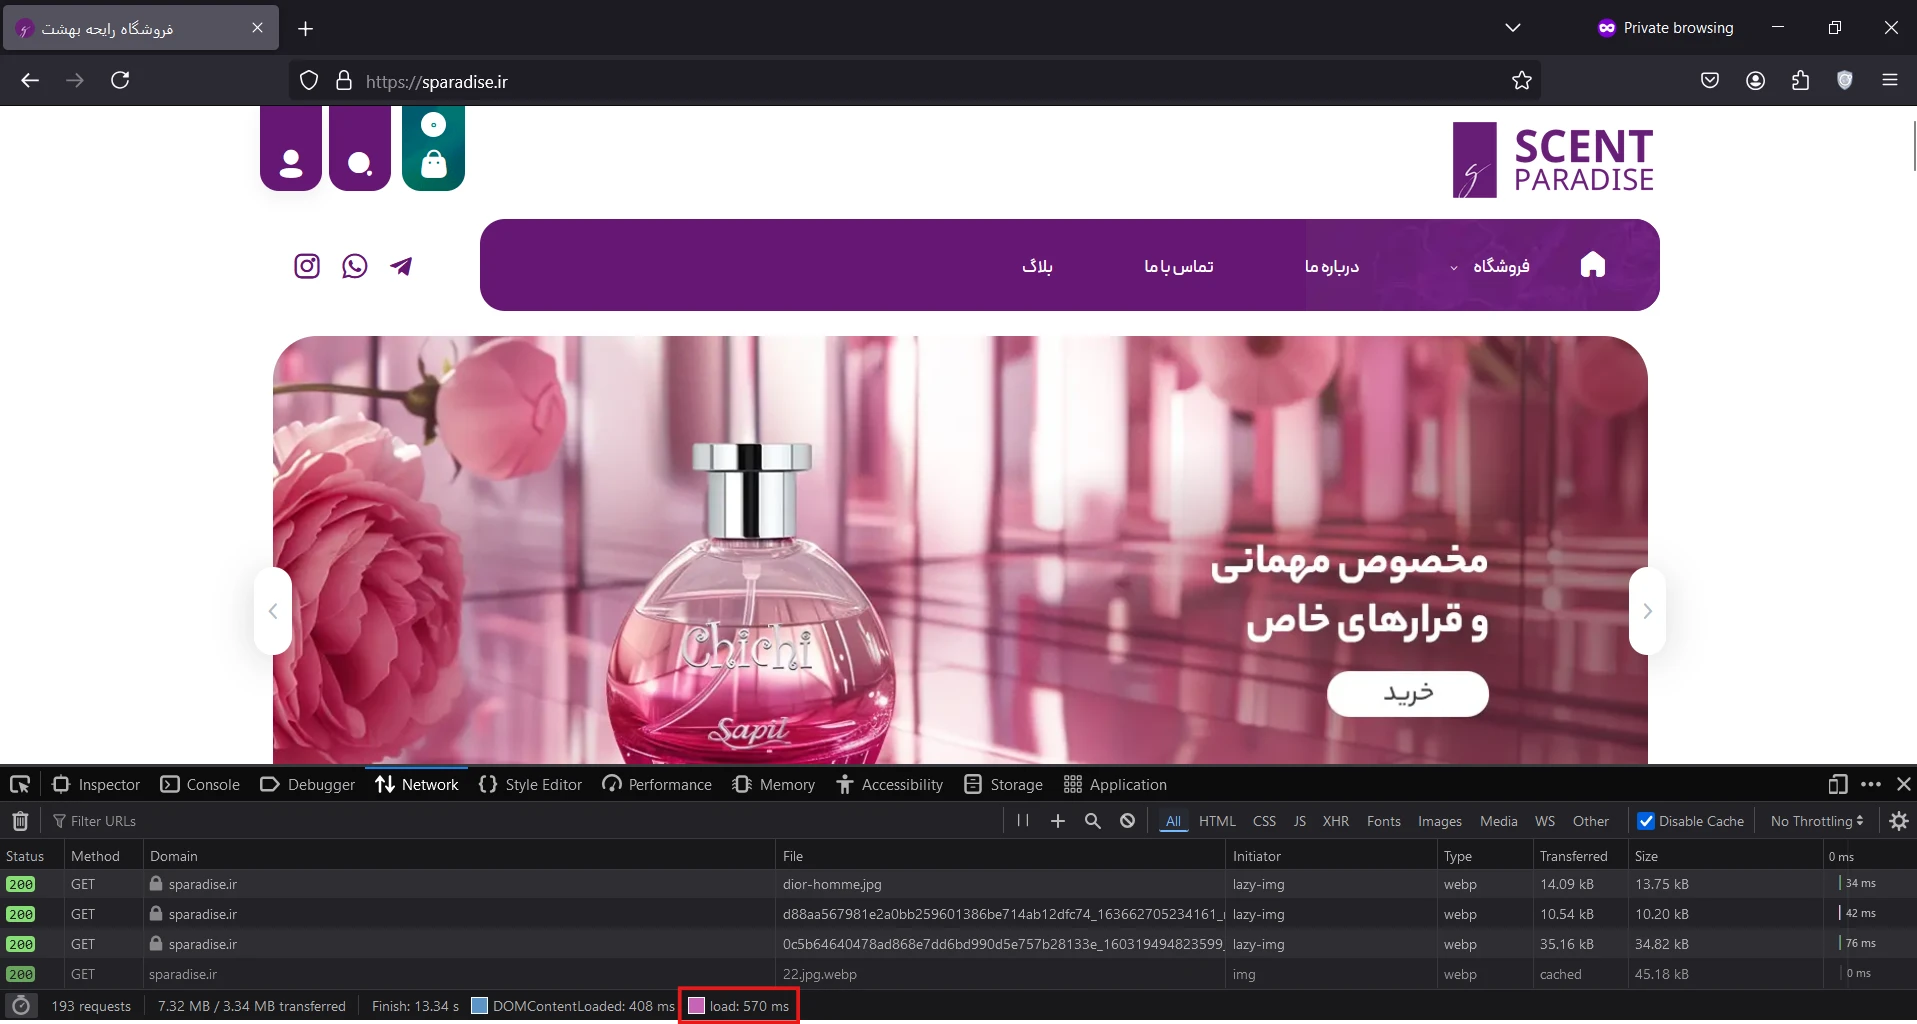Click the خرید buy button on banner
Viewport: 1917px width, 1024px height.
pos(1408,693)
